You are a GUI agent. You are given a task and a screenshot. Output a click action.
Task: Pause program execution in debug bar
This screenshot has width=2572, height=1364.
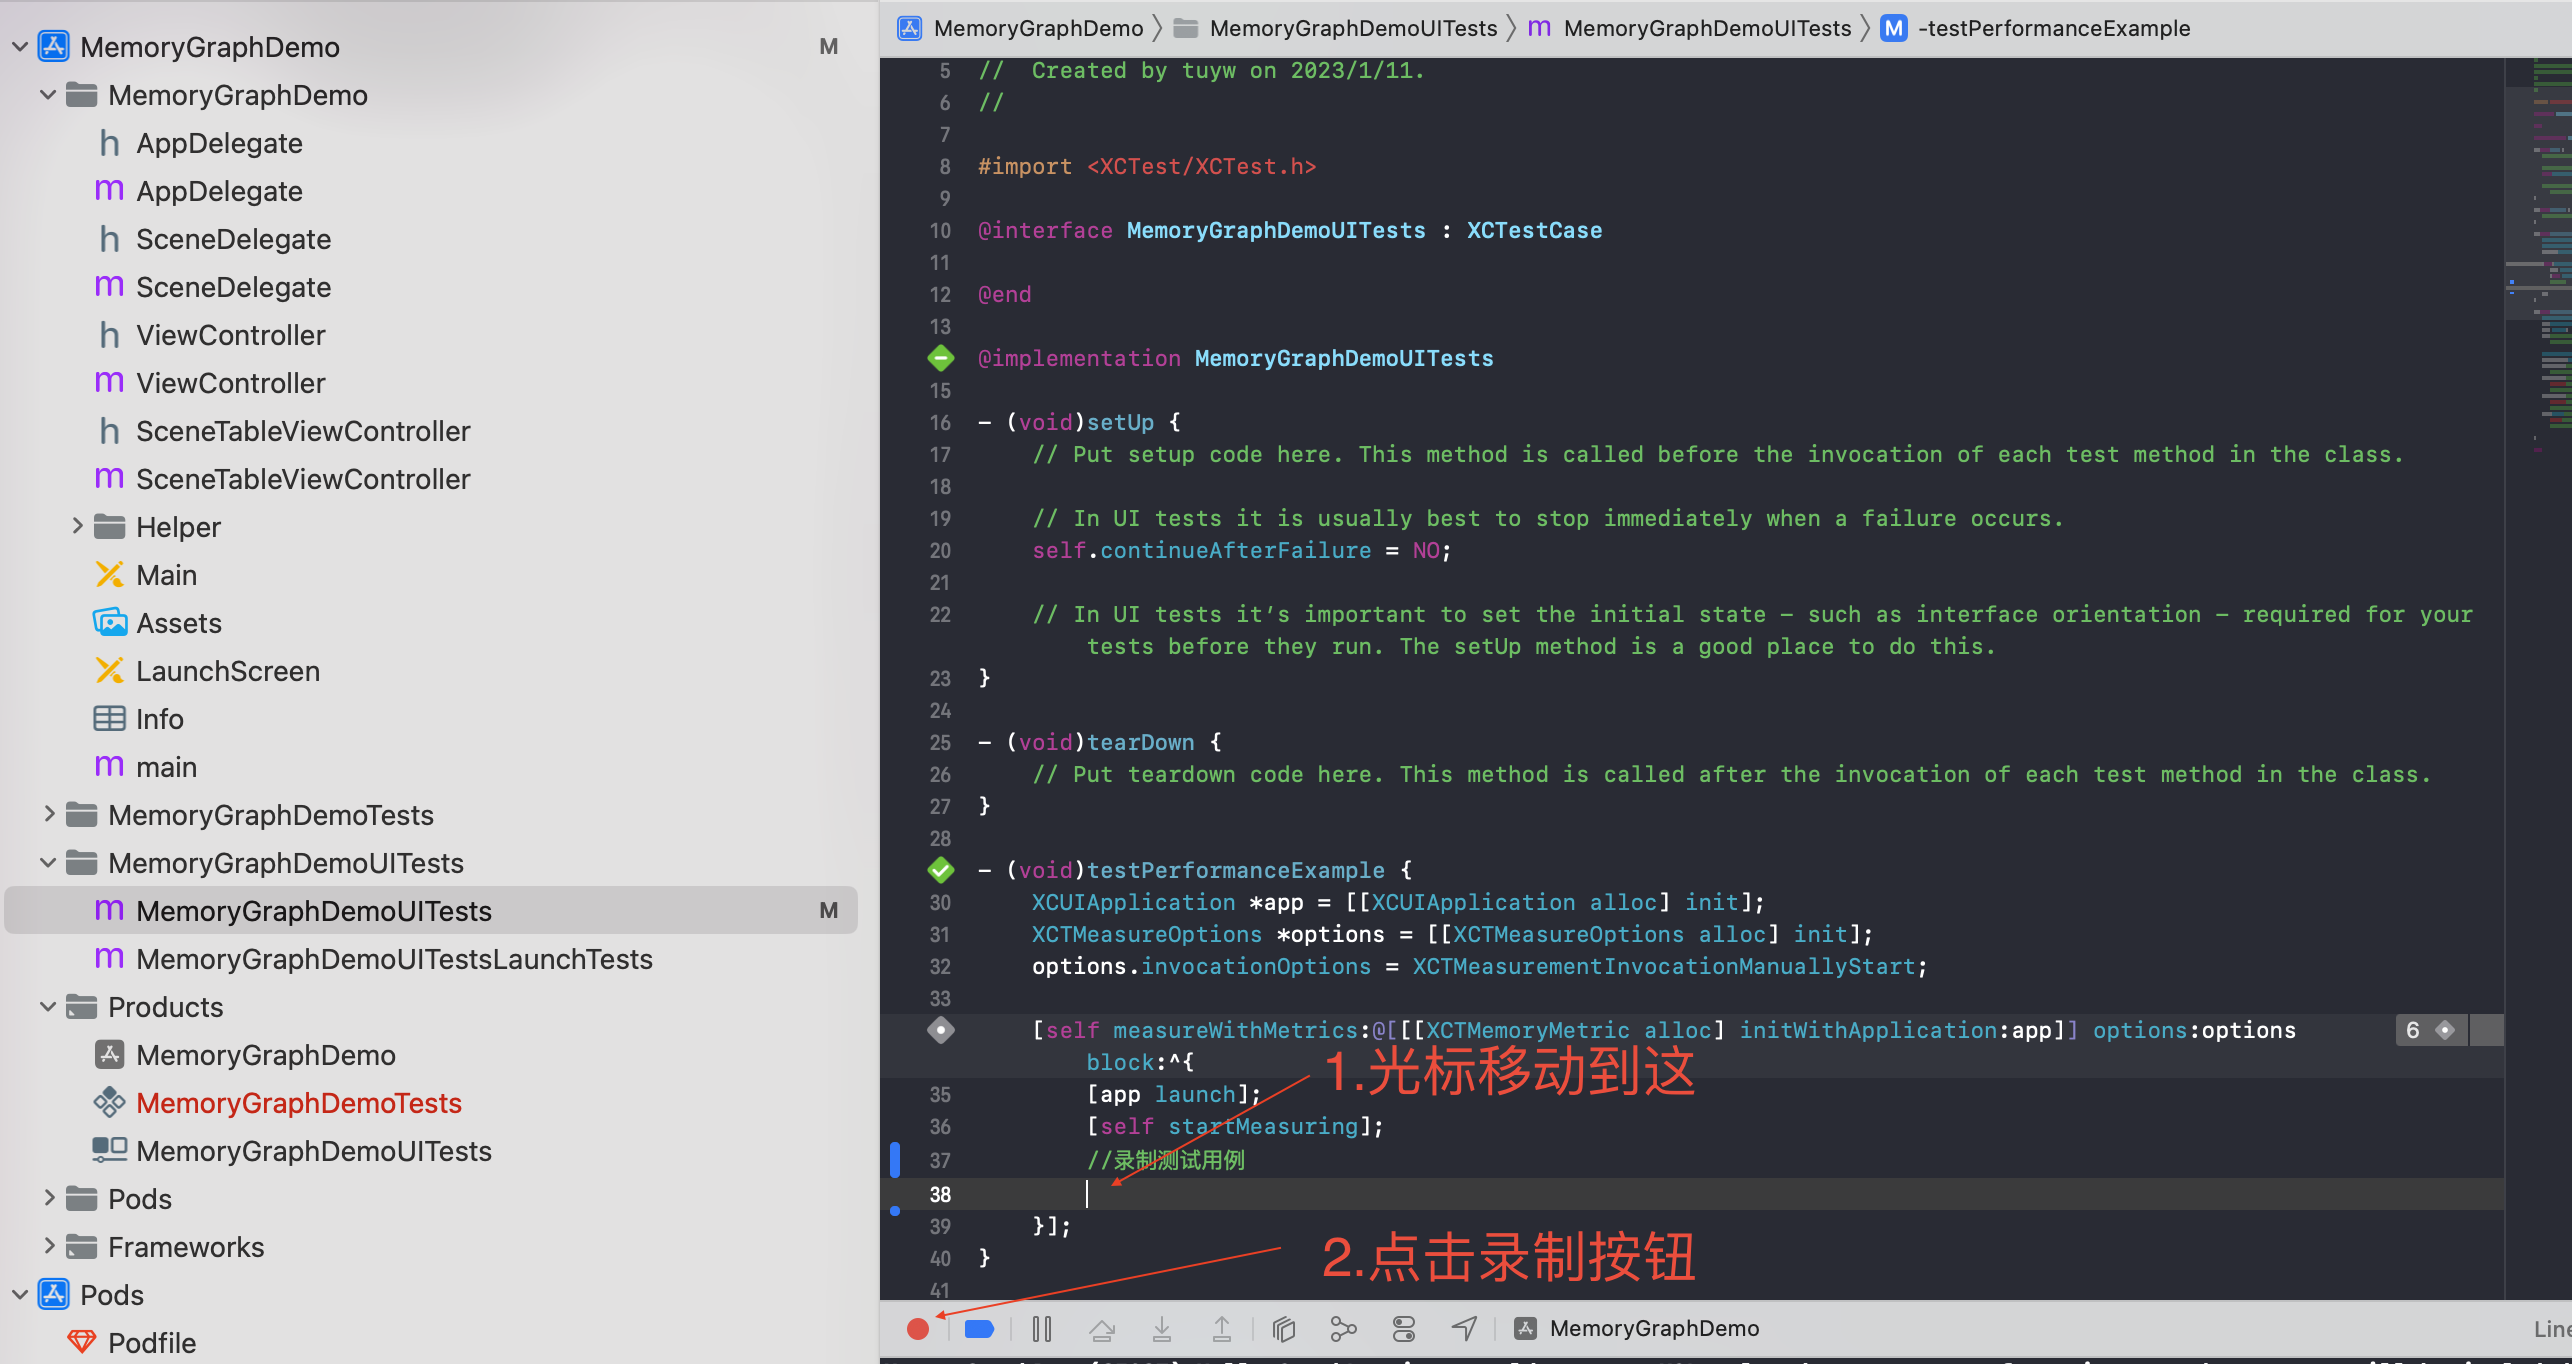[x=1042, y=1329]
